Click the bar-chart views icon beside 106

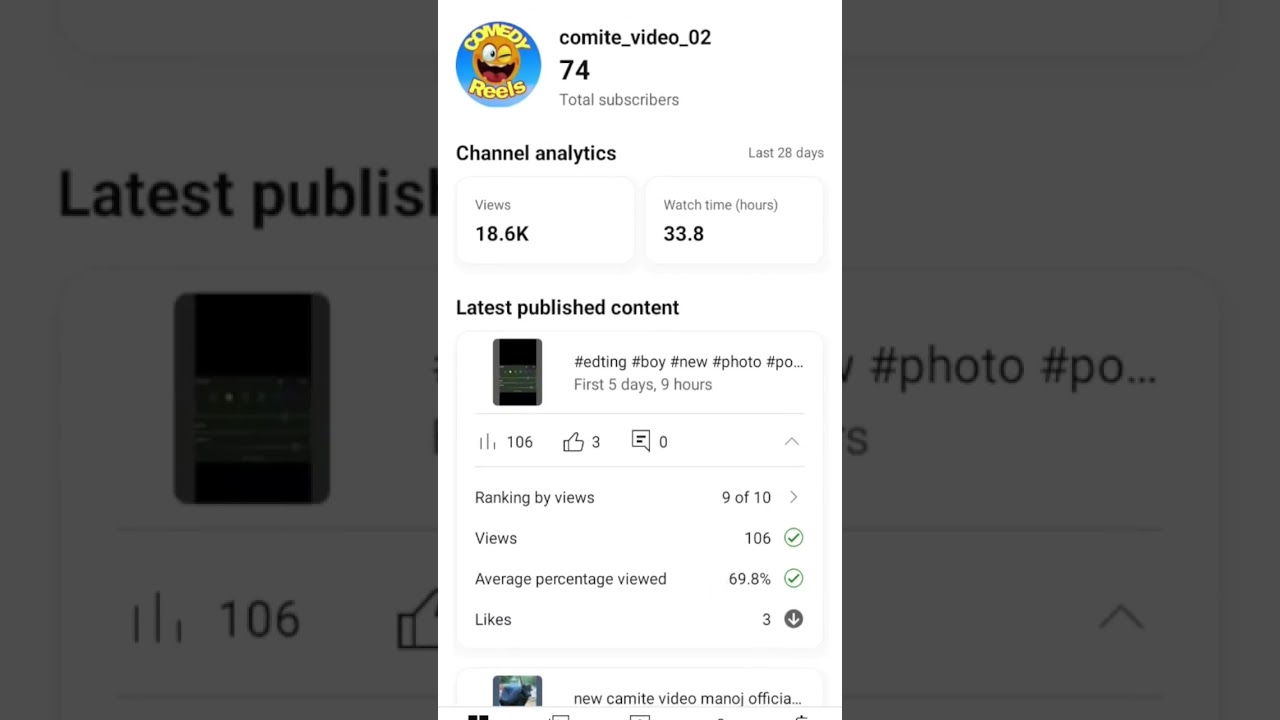coord(487,442)
